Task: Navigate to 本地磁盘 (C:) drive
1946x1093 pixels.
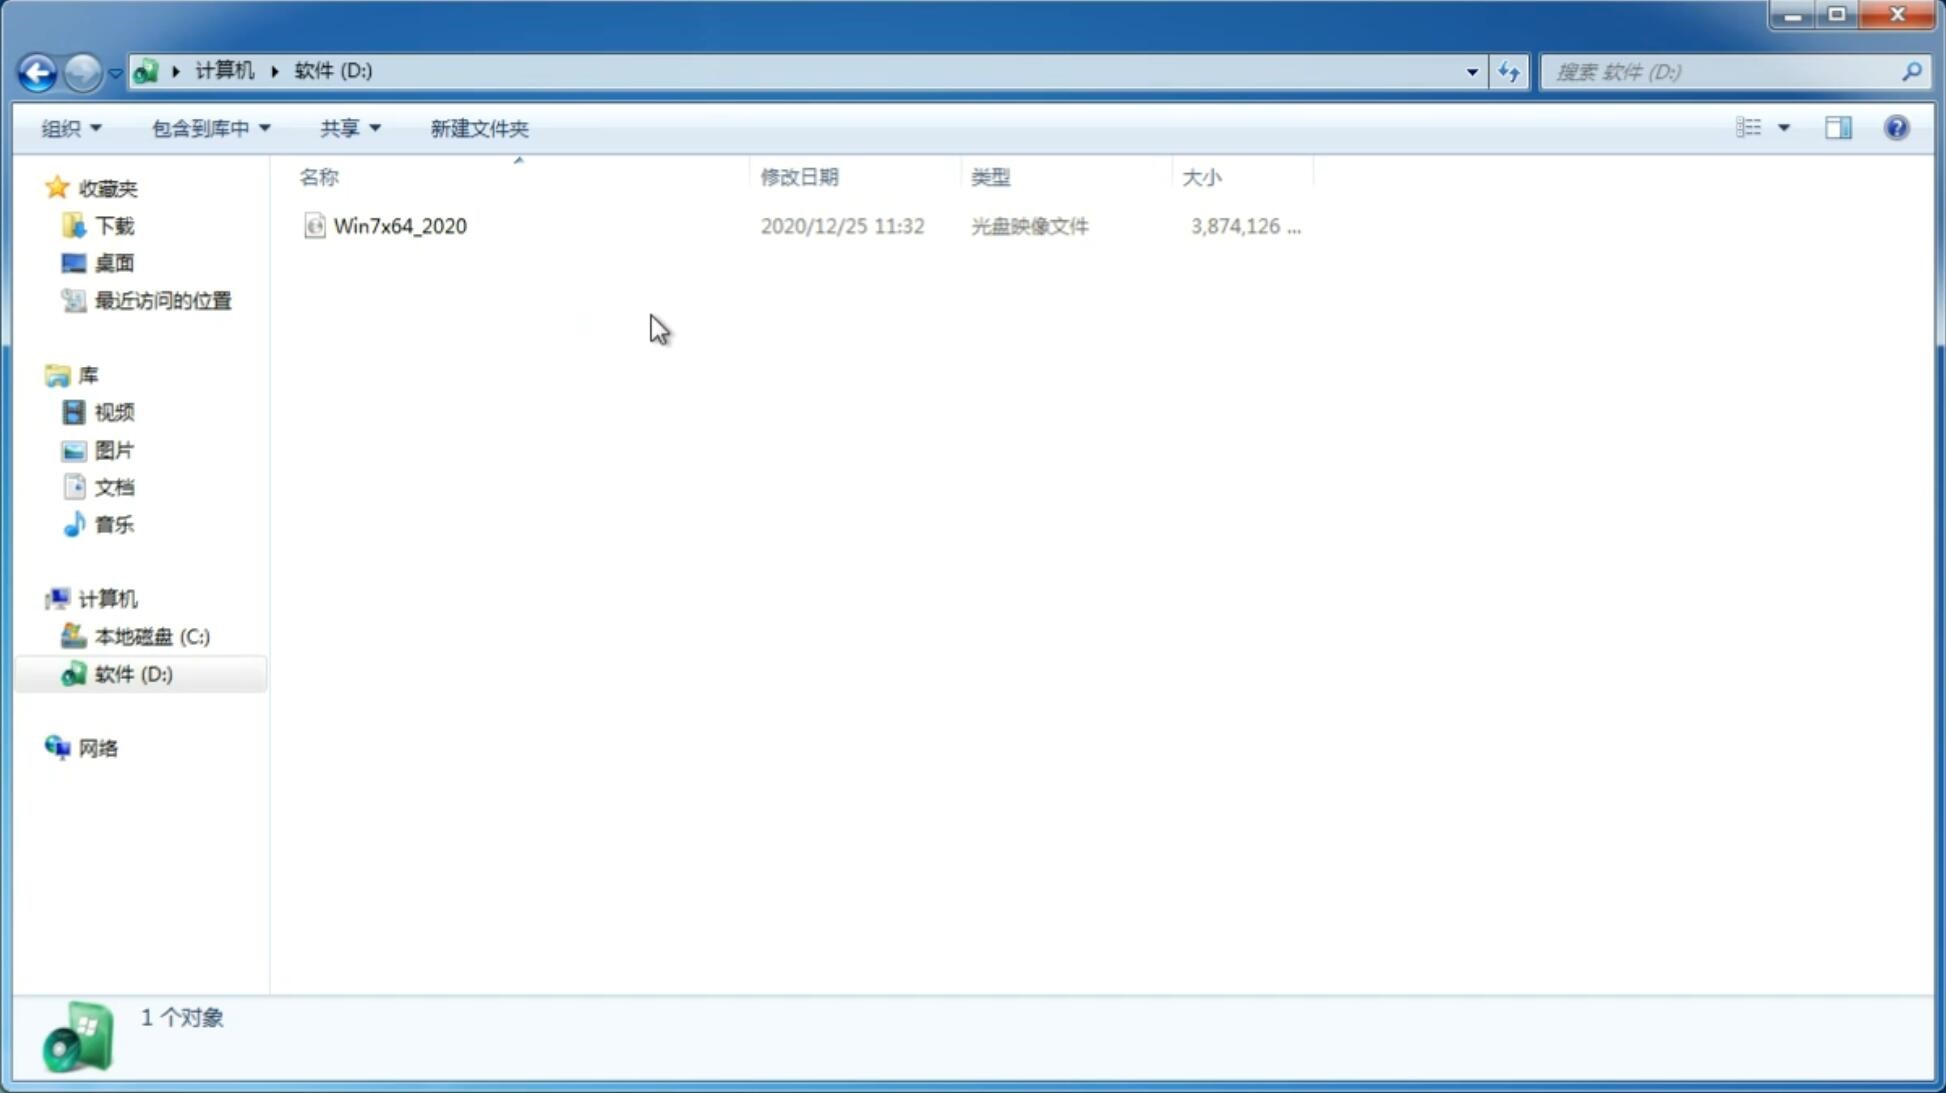Action: tap(151, 636)
